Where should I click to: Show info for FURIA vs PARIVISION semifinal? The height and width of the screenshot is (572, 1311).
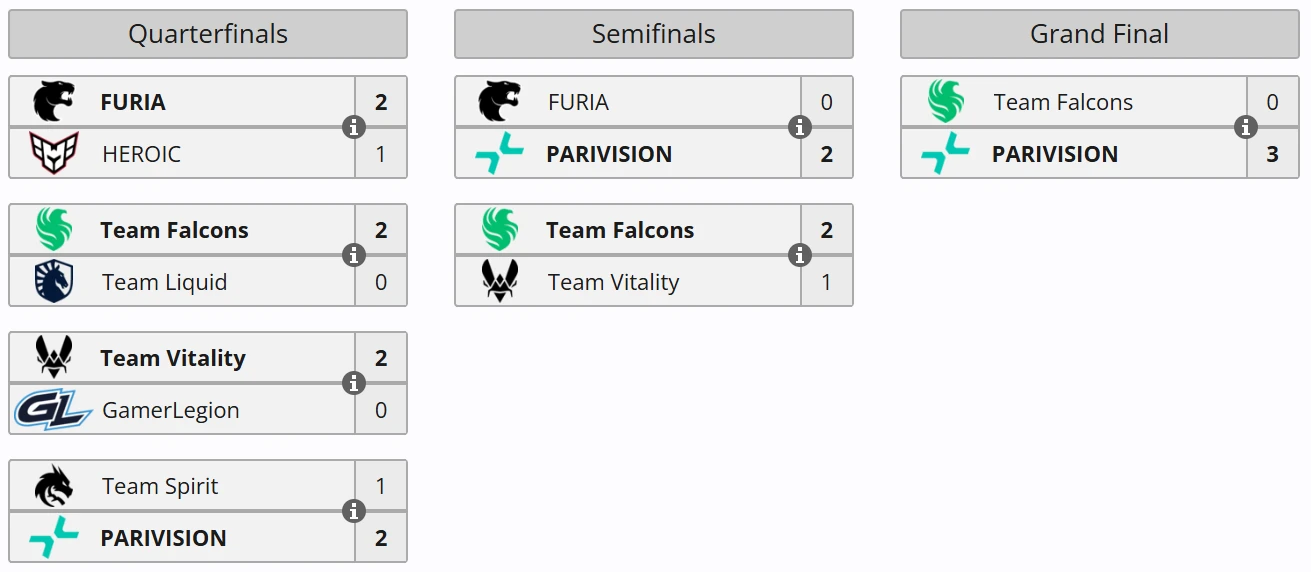(x=799, y=127)
